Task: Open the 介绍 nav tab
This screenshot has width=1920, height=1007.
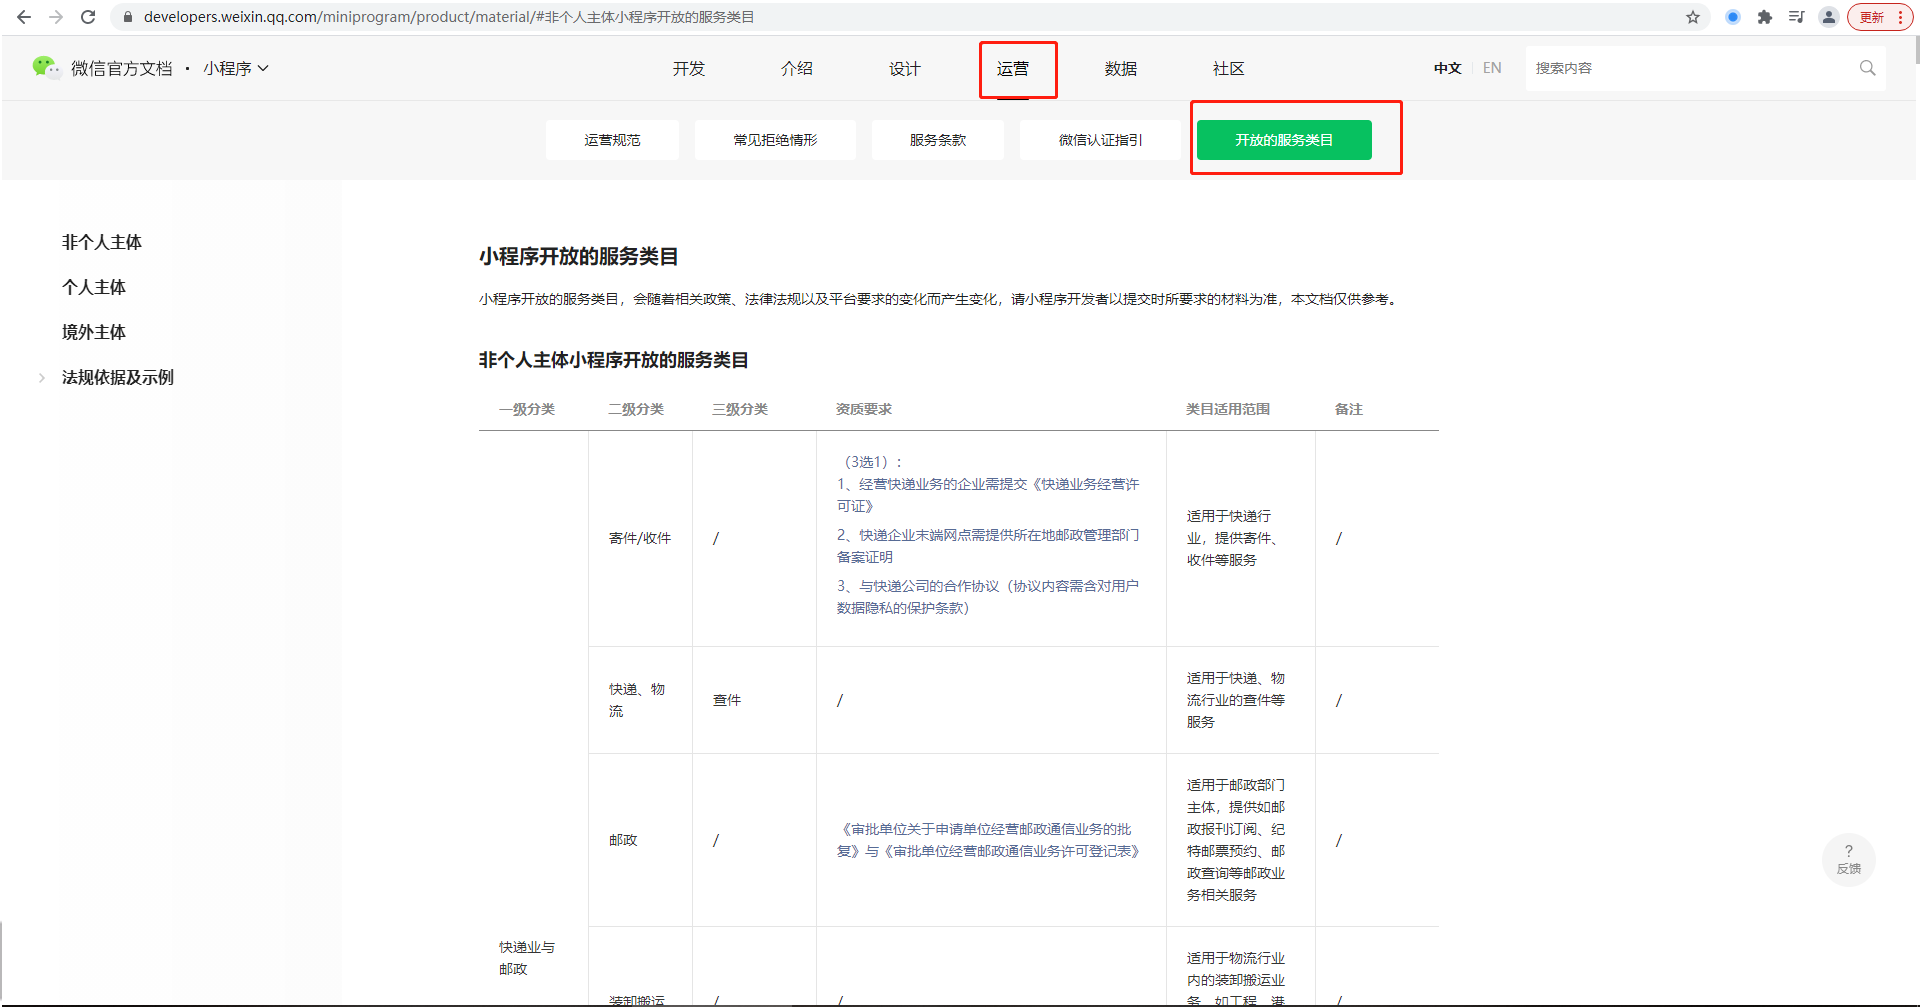Action: [797, 68]
